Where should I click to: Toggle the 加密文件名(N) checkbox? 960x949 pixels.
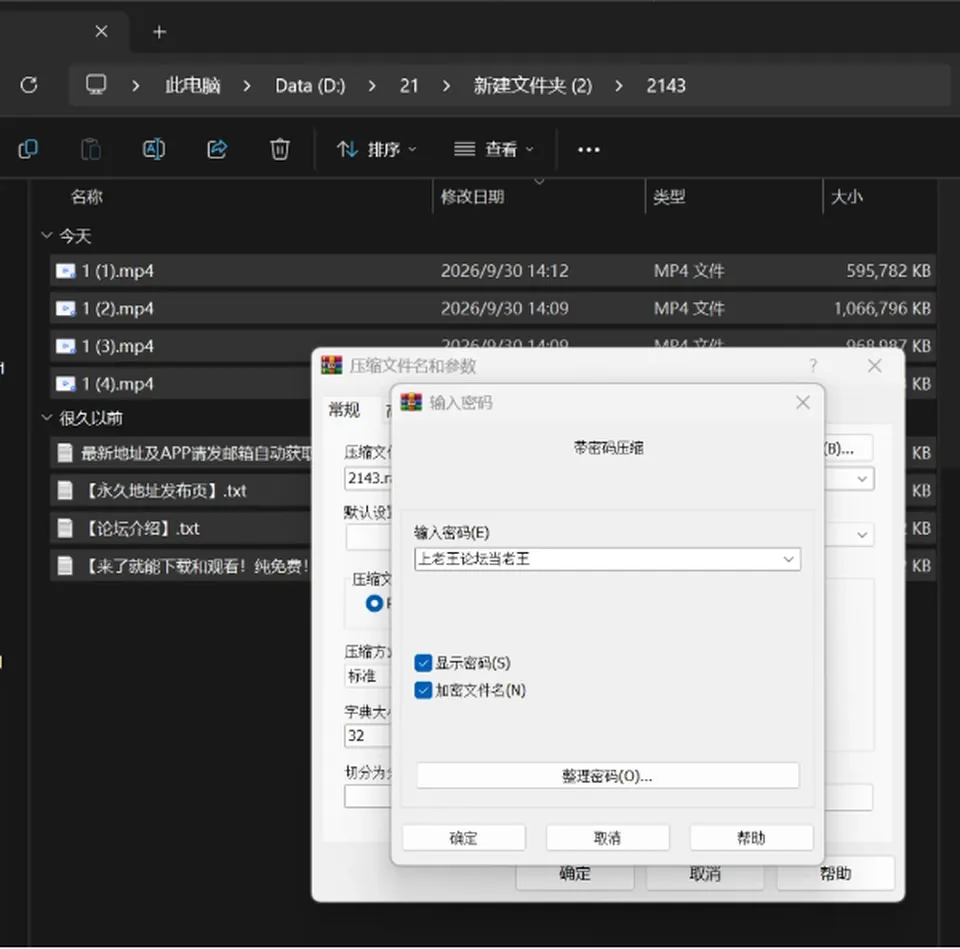tap(423, 690)
